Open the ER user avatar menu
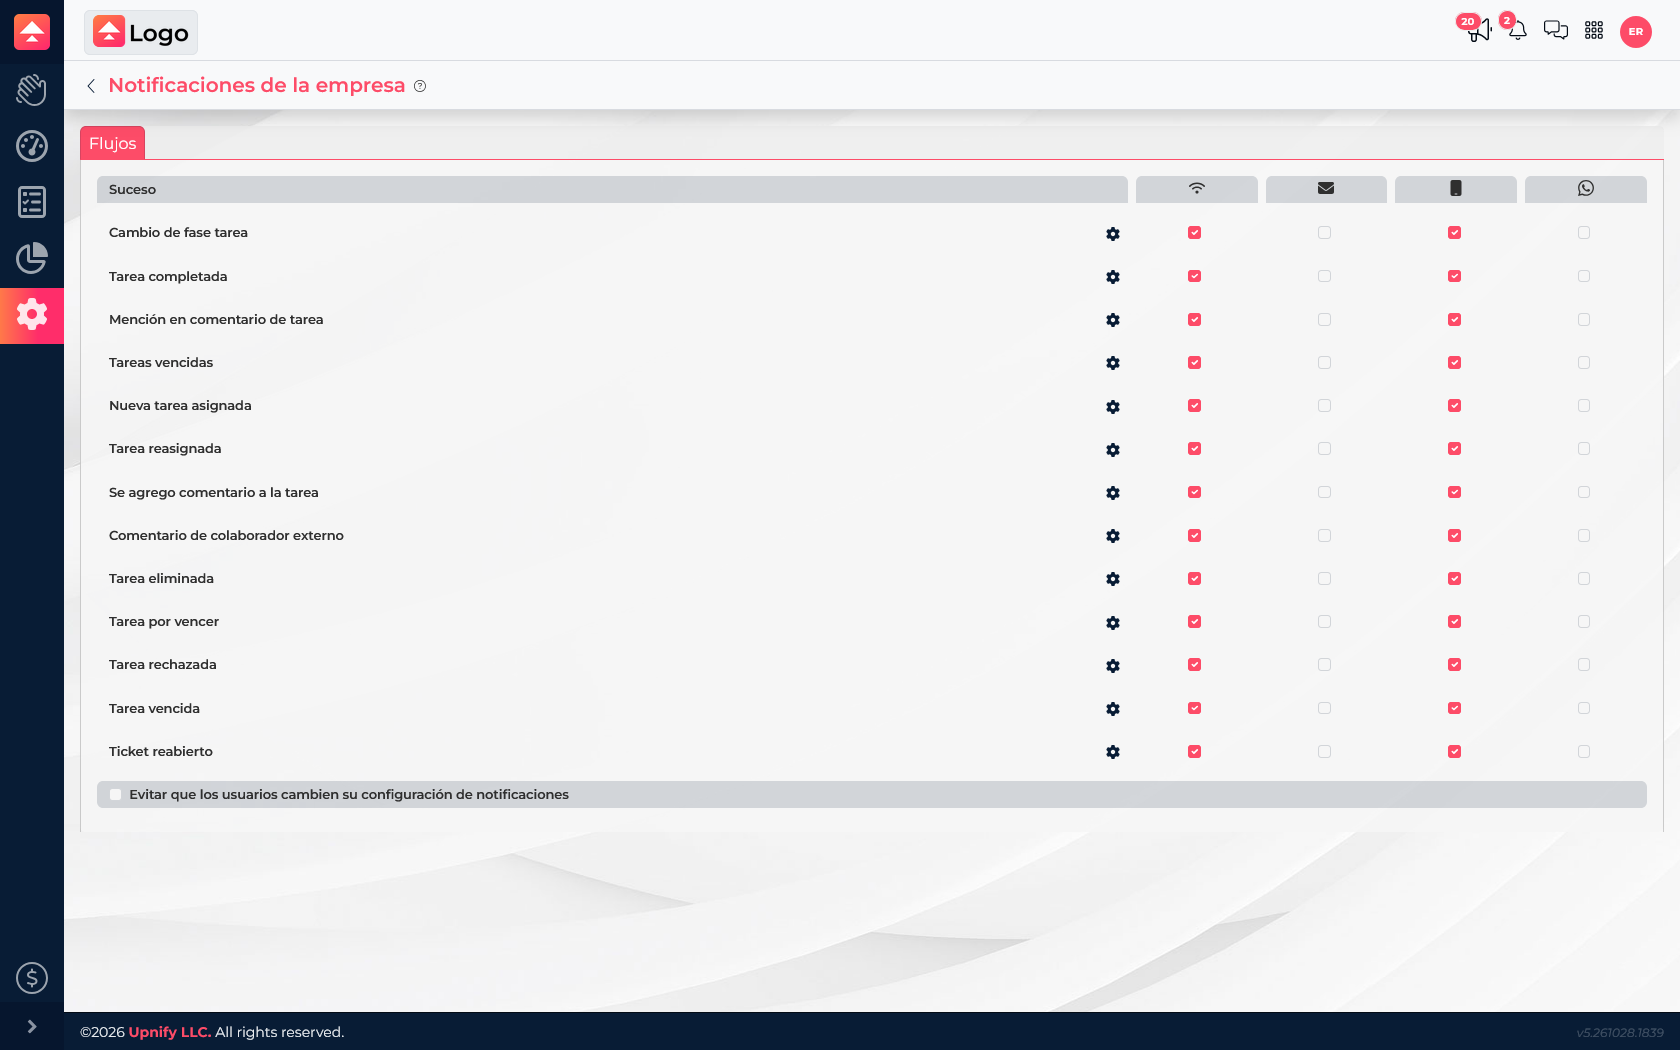1680x1050 pixels. 1636,32
